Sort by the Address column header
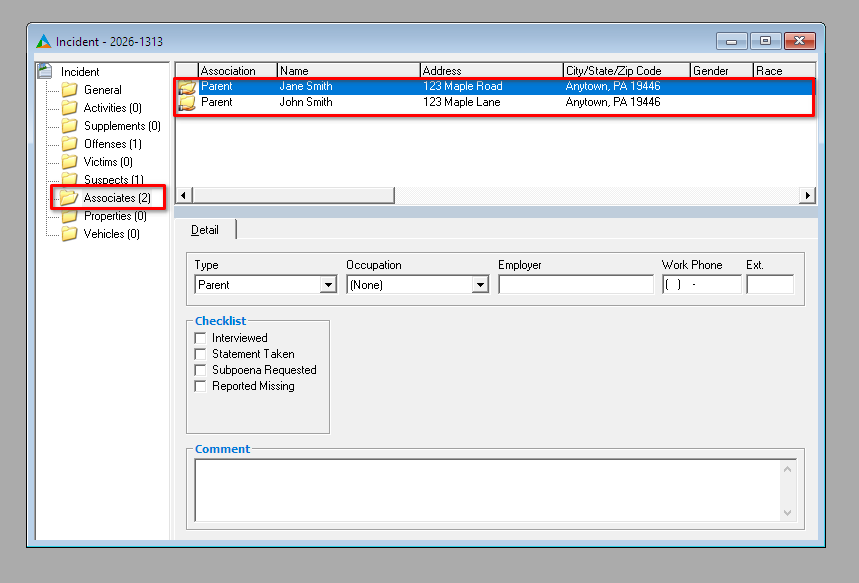Image resolution: width=859 pixels, height=583 pixels. [491, 71]
